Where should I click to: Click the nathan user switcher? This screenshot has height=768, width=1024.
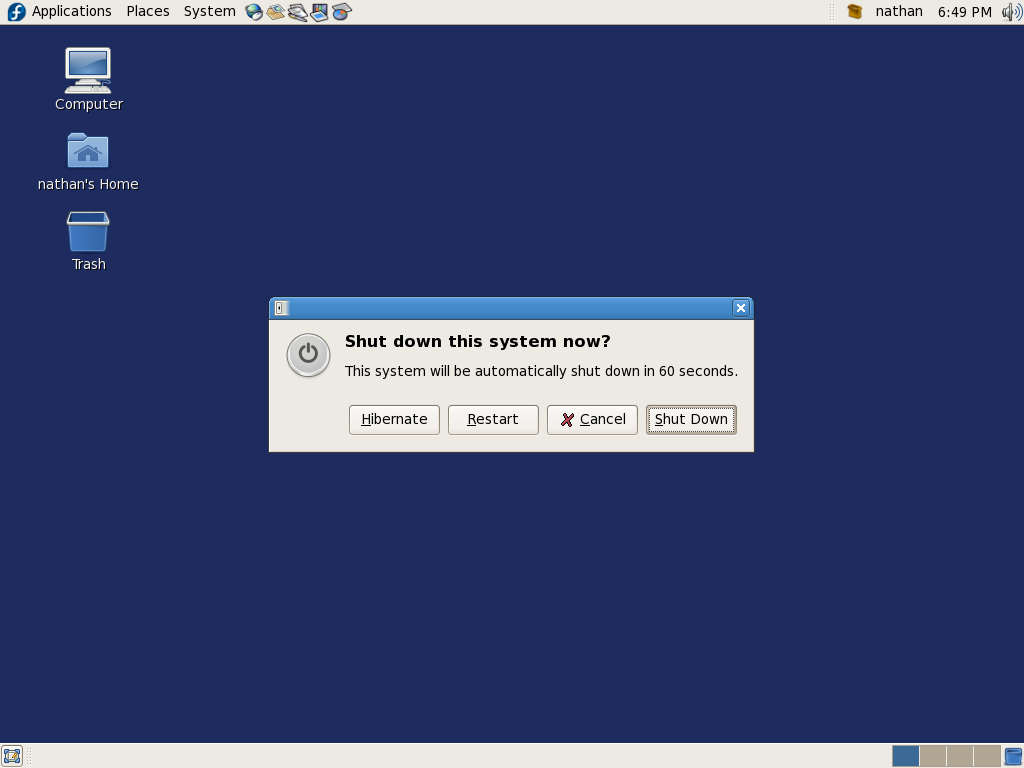(899, 12)
